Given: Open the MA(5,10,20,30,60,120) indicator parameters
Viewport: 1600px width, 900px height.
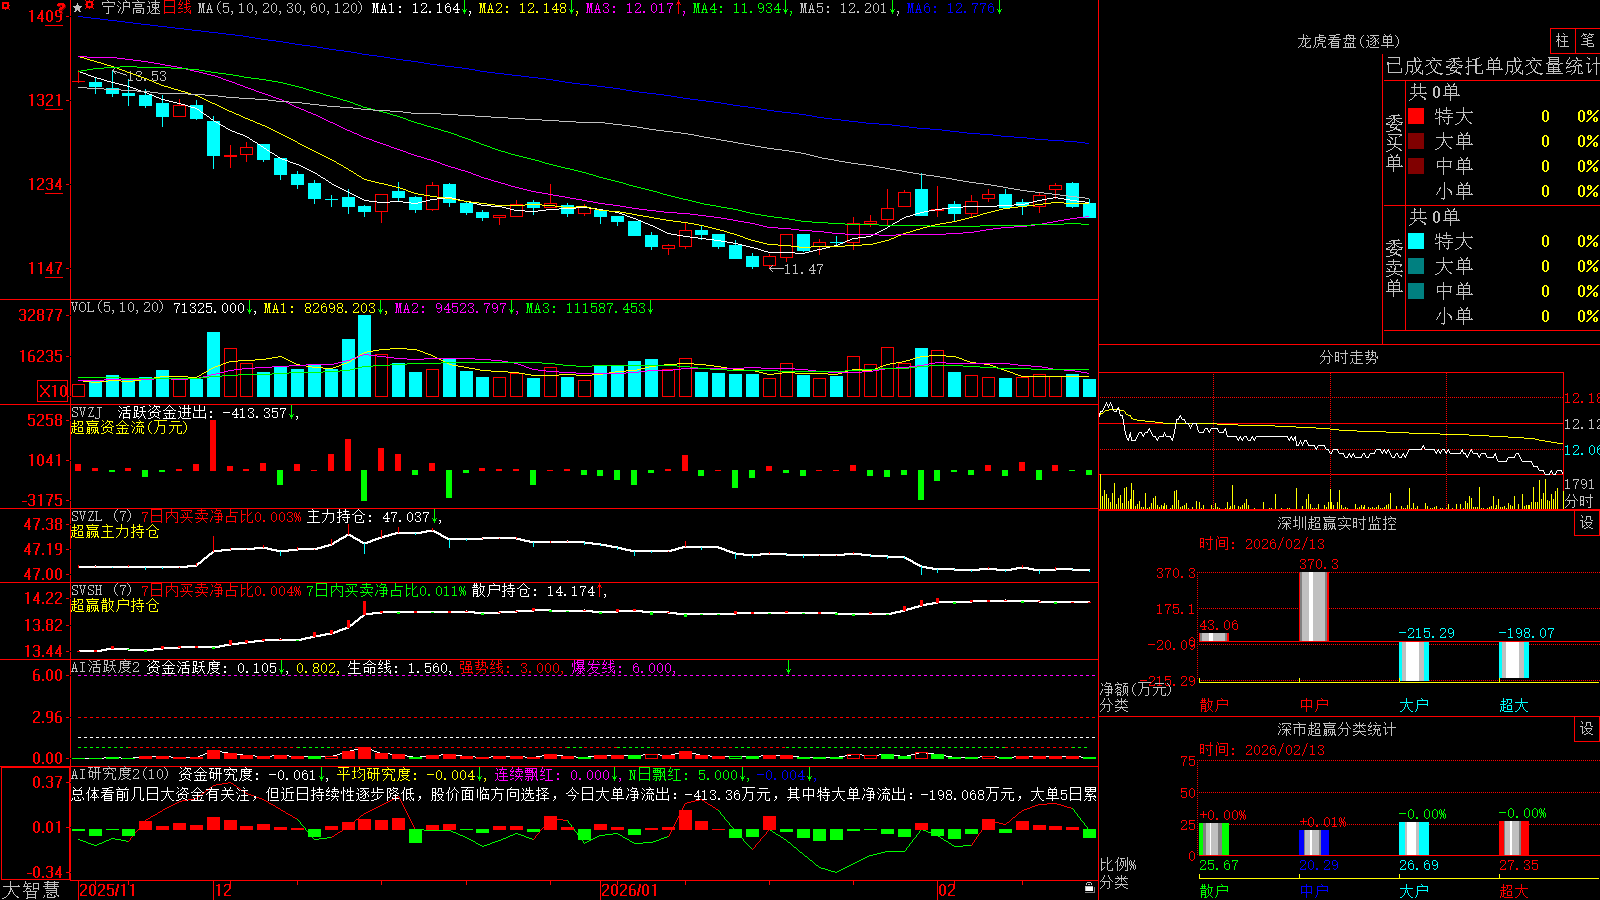Looking at the screenshot, I should click(280, 8).
